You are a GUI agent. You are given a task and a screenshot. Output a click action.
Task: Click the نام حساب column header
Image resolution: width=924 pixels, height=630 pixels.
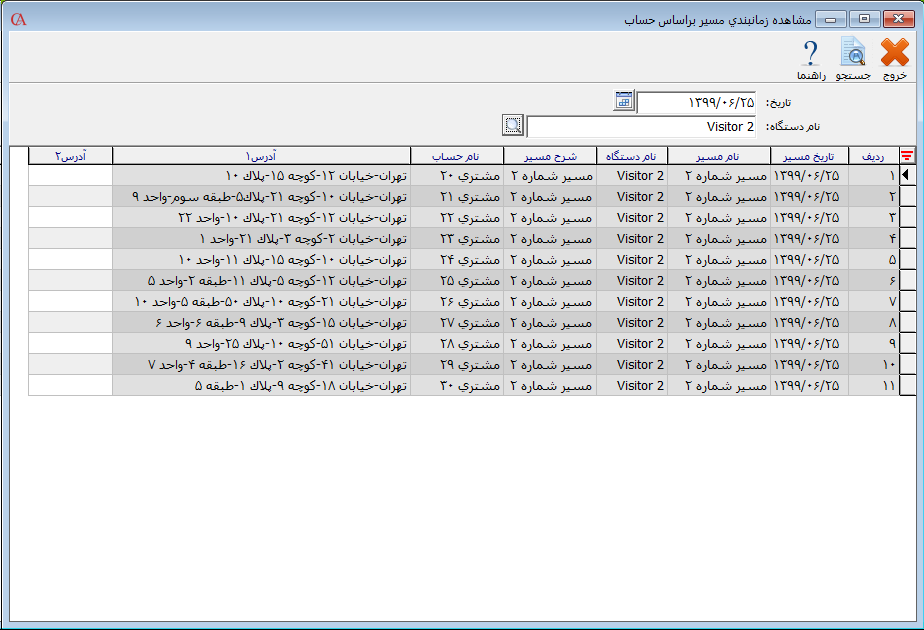coord(456,155)
